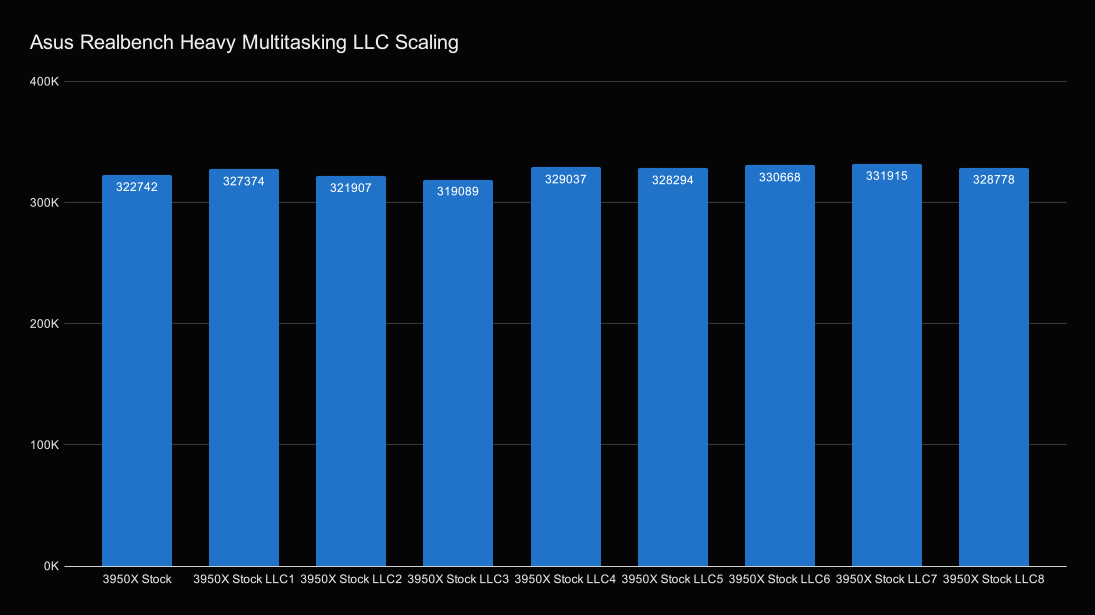The image size is (1095, 615).
Task: Click the "3950X Stock LLC4" x-axis label
Action: click(x=565, y=579)
